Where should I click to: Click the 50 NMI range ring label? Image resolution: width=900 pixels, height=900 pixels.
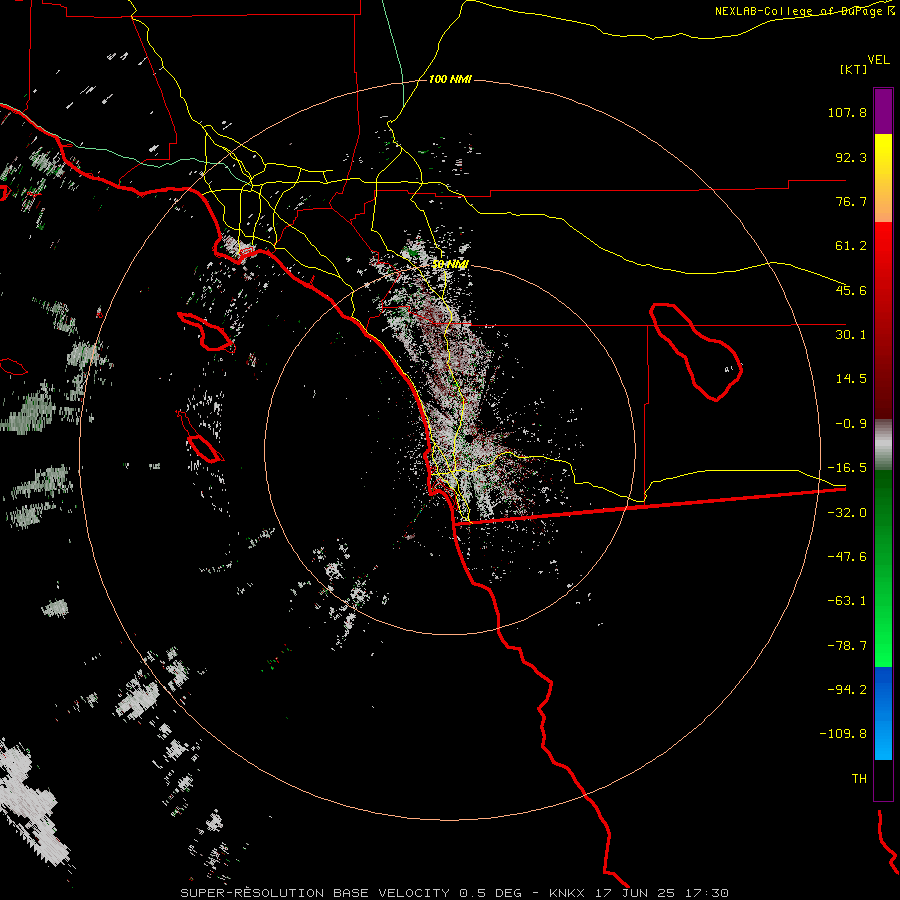coord(451,264)
